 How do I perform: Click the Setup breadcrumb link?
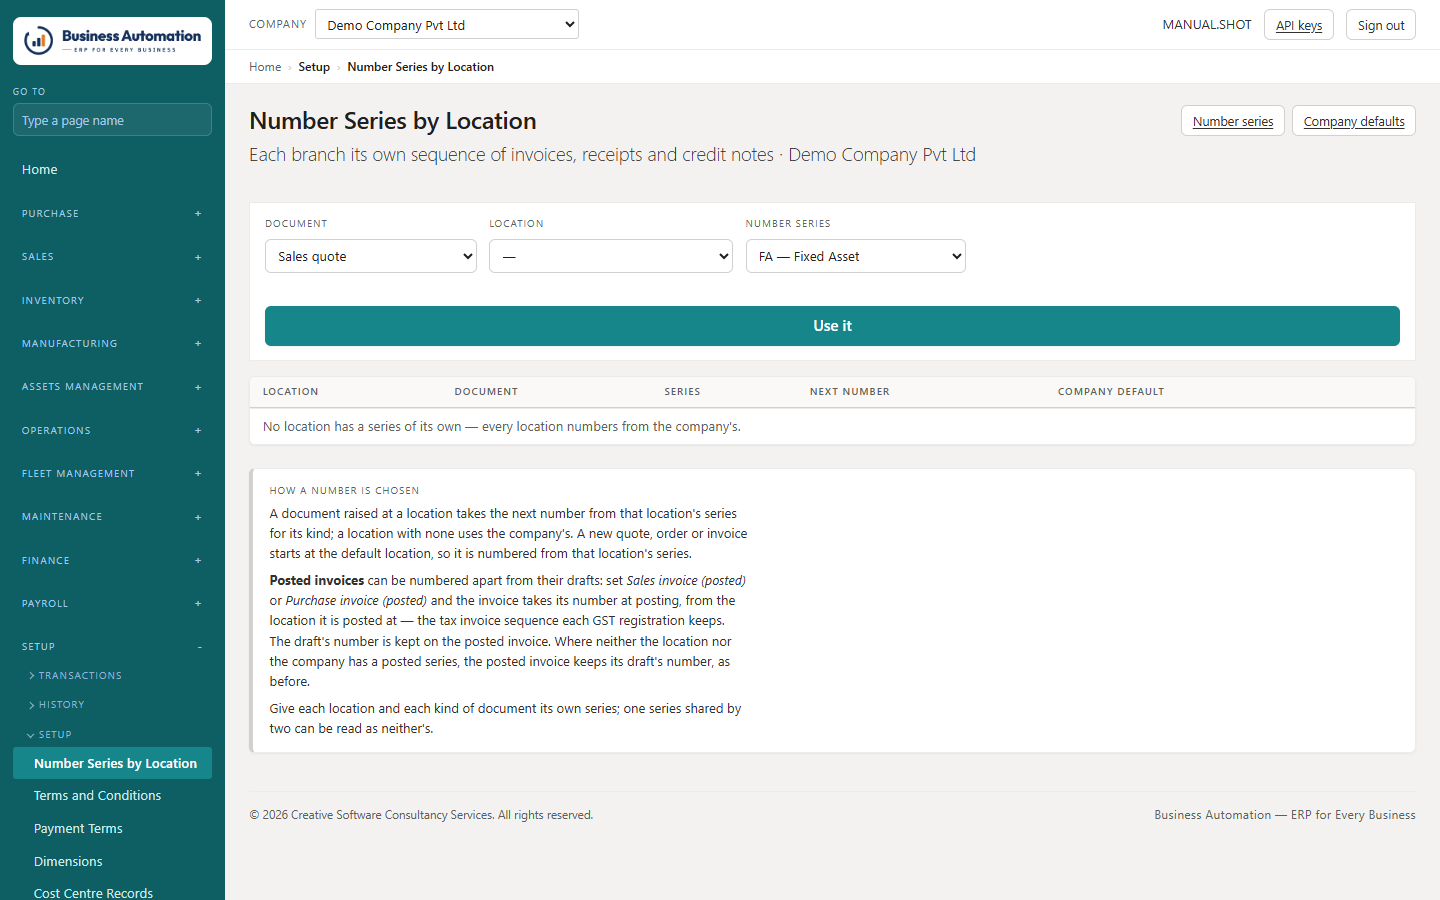[314, 67]
